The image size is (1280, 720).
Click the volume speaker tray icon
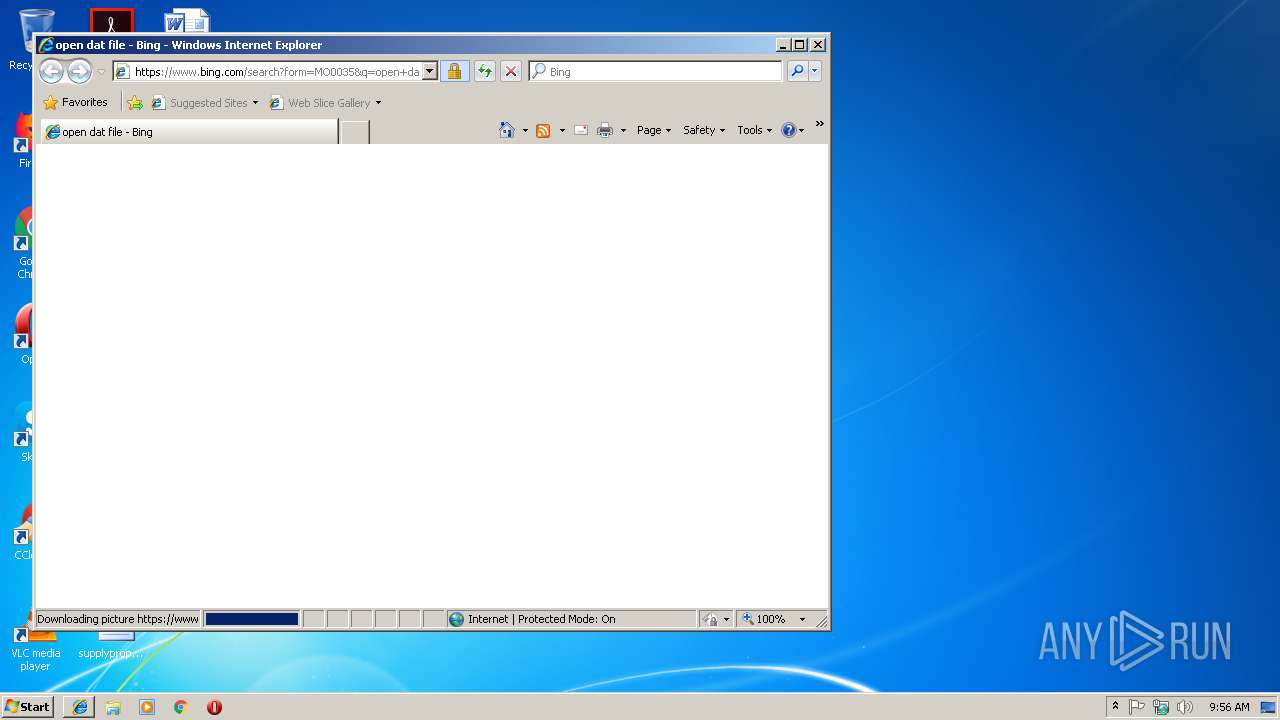[x=1185, y=706]
